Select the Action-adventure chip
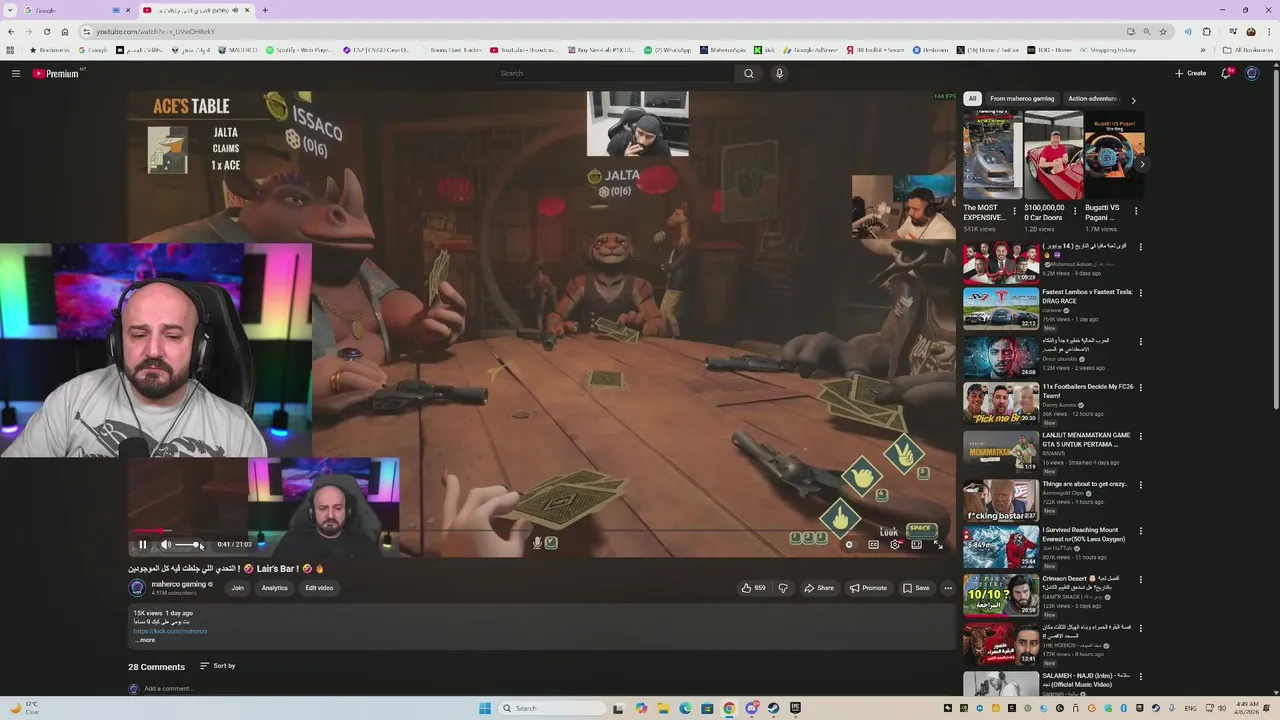The image size is (1280, 720). 1092,99
